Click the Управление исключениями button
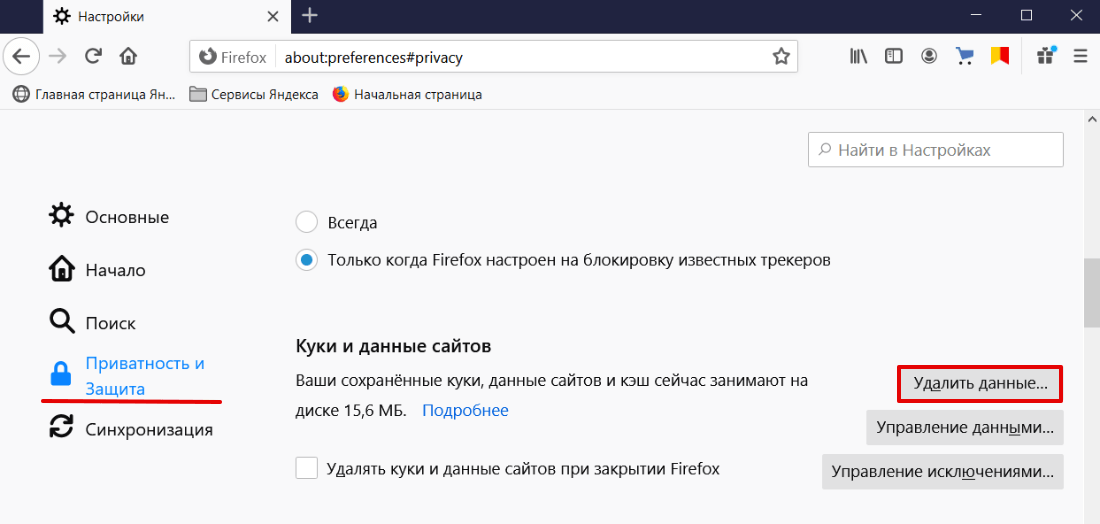 (943, 471)
